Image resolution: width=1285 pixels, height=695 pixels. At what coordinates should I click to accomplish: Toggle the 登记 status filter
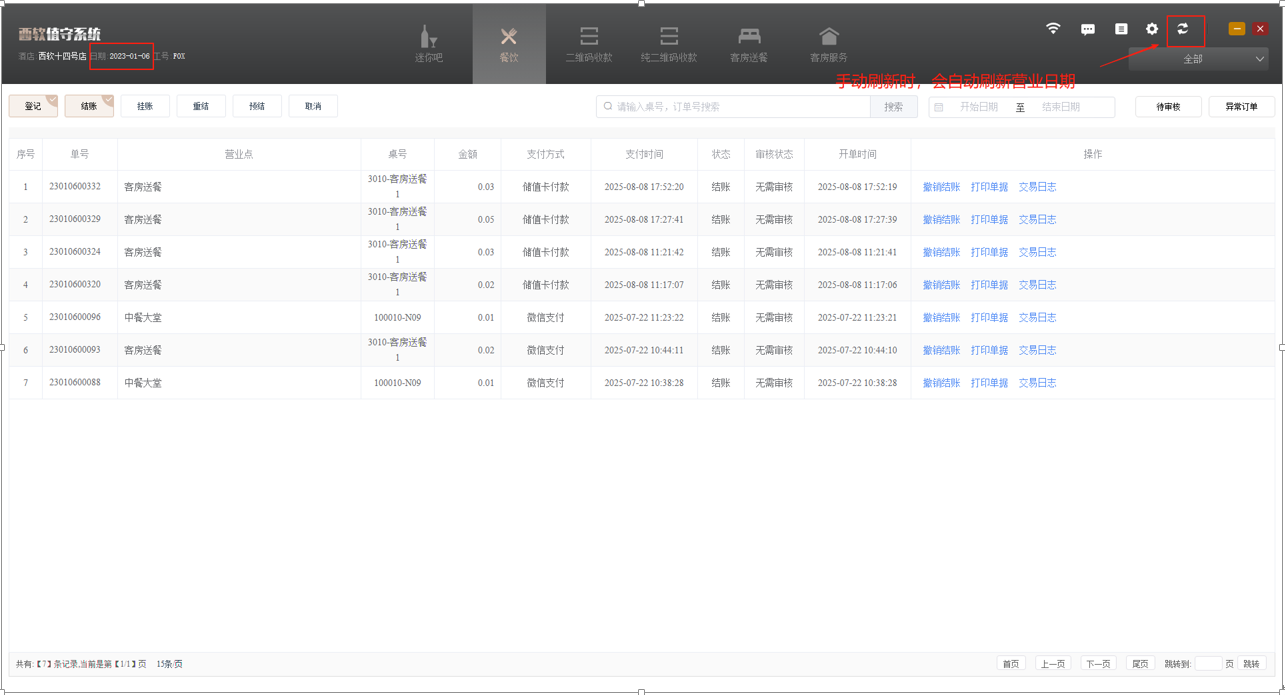33,106
